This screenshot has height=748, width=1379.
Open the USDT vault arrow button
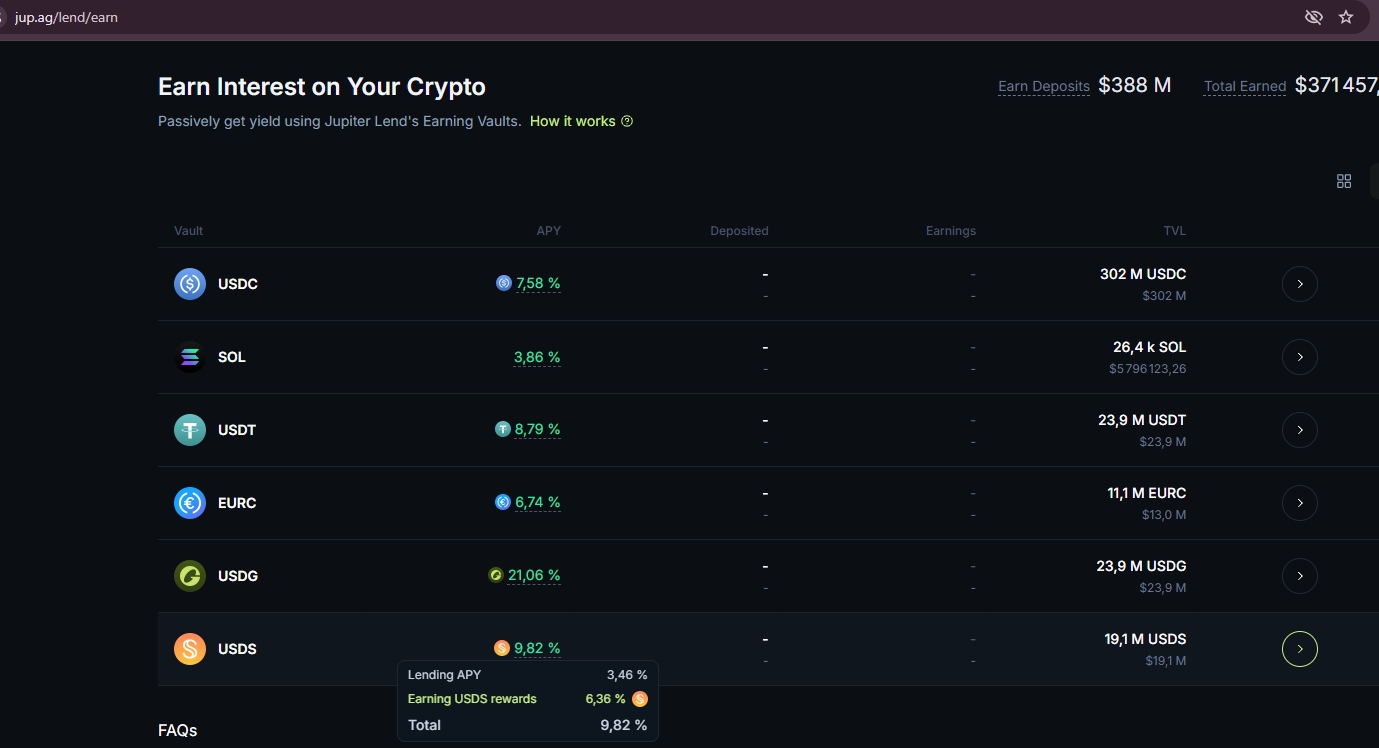(x=1300, y=430)
